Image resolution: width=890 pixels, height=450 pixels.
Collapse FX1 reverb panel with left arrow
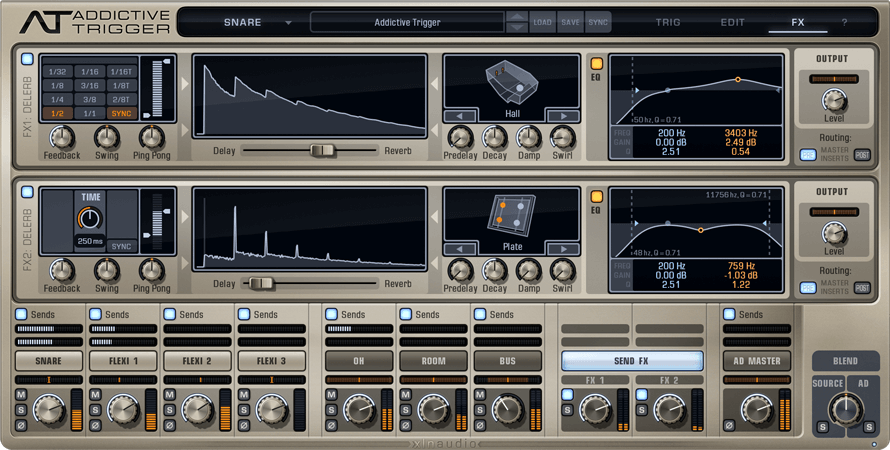coord(434,84)
